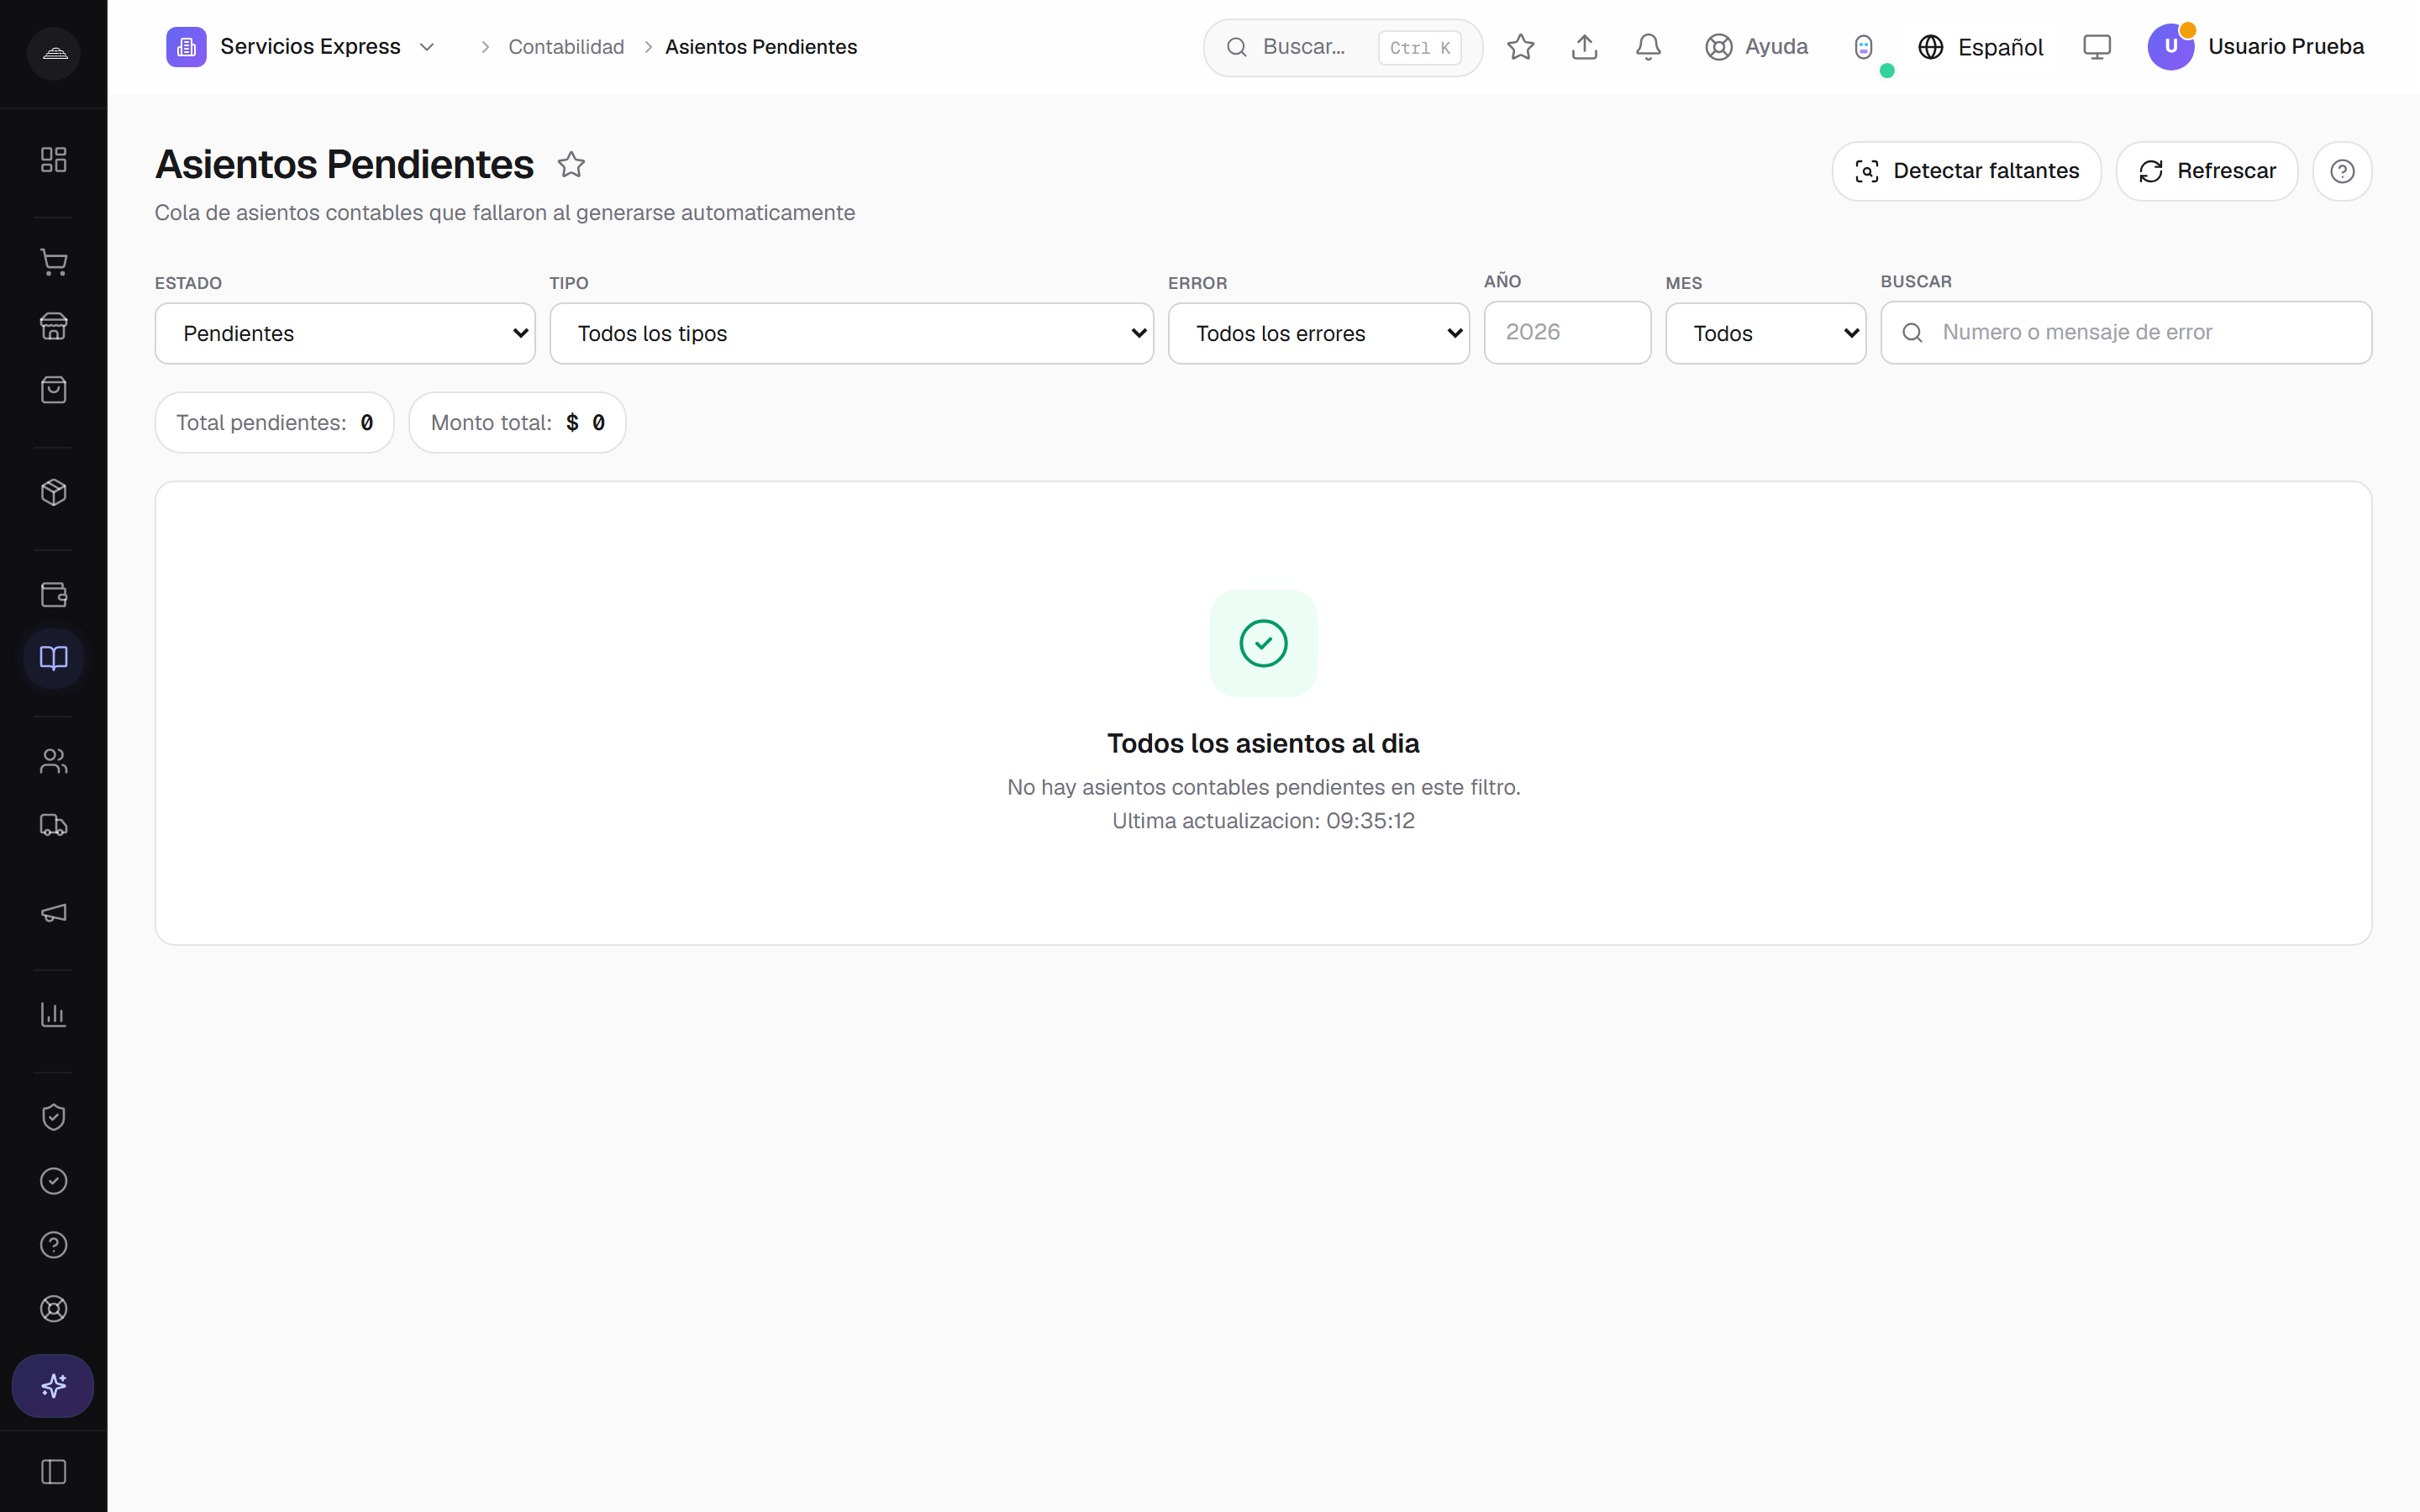Launch the sparkle AI assistant button
The image size is (2420, 1512).
tap(53, 1386)
